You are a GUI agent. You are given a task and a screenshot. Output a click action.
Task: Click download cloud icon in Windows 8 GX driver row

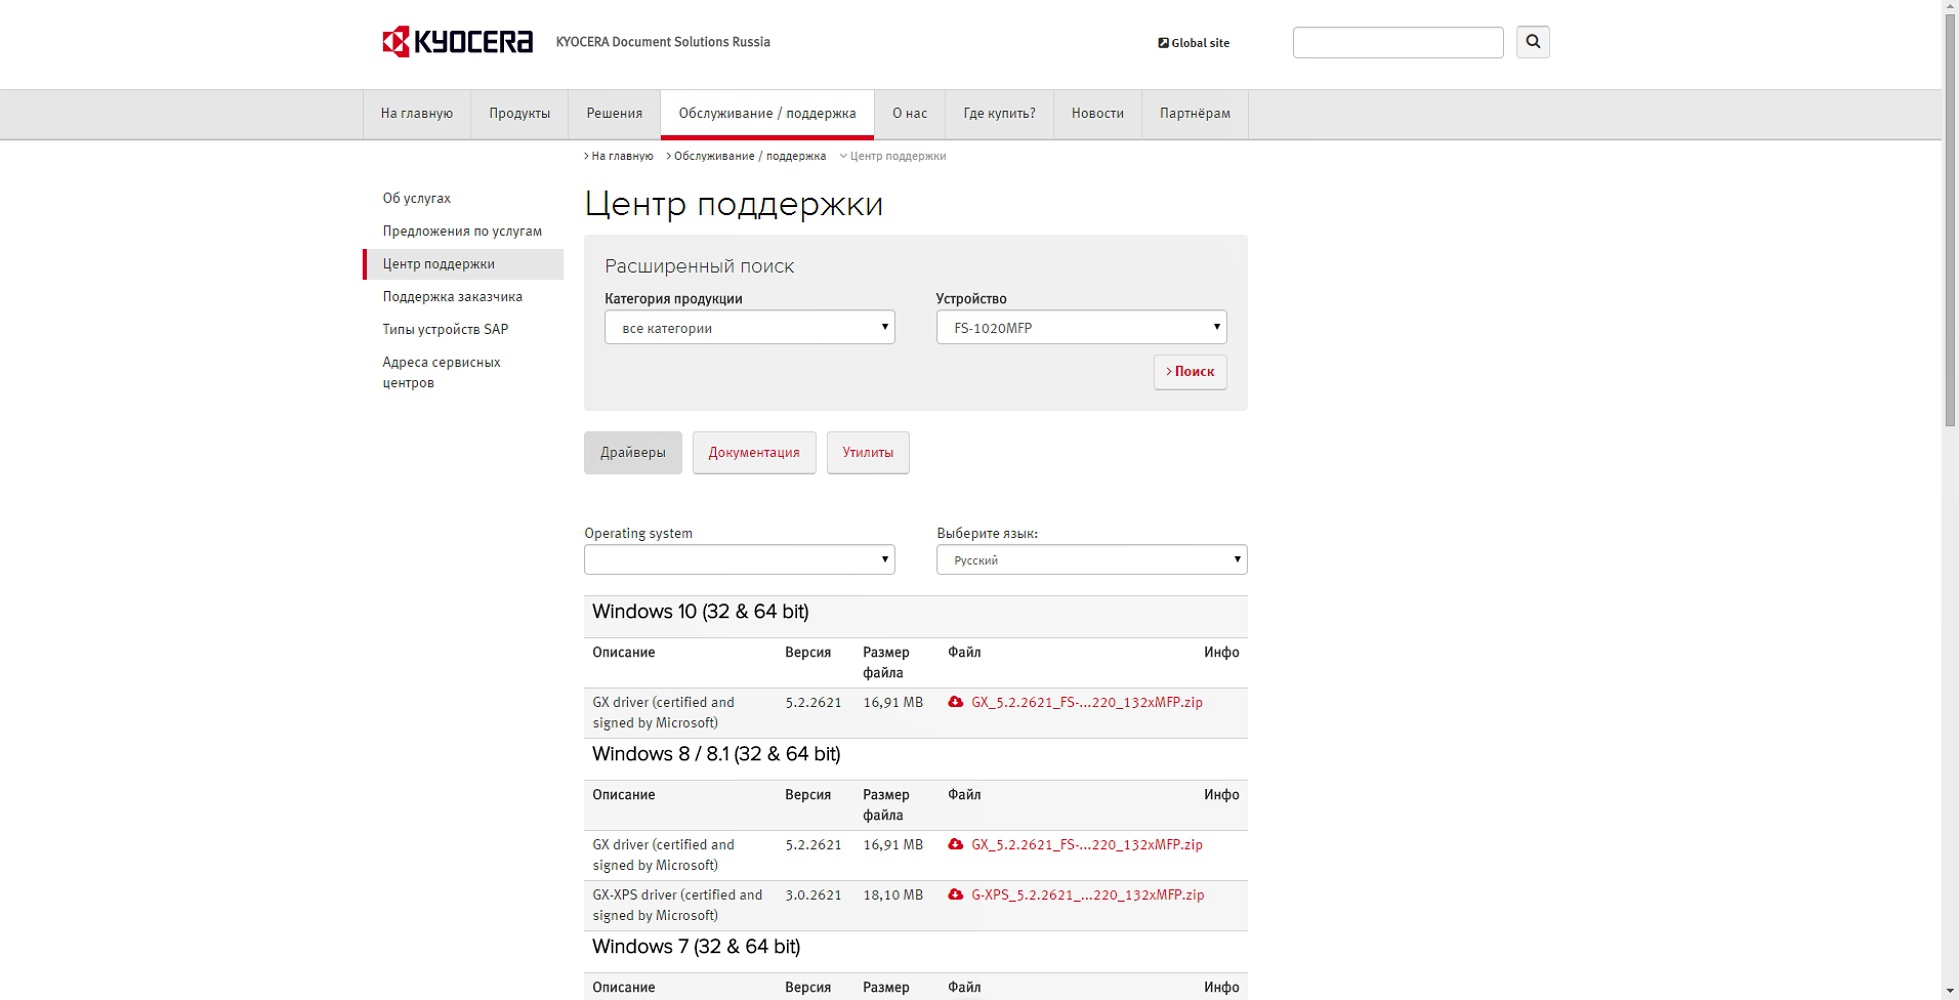(x=956, y=845)
